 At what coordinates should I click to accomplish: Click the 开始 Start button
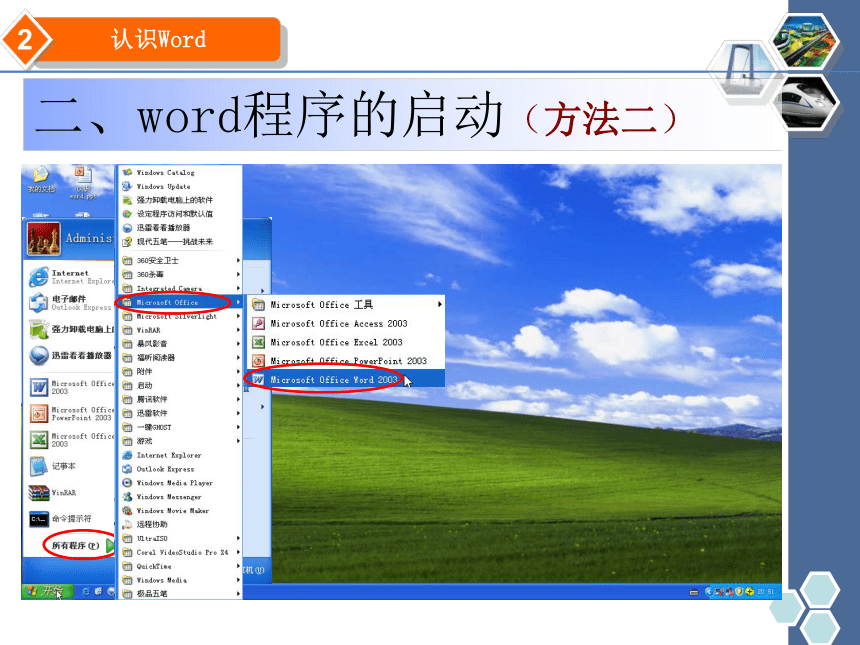pyautogui.click(x=48, y=591)
